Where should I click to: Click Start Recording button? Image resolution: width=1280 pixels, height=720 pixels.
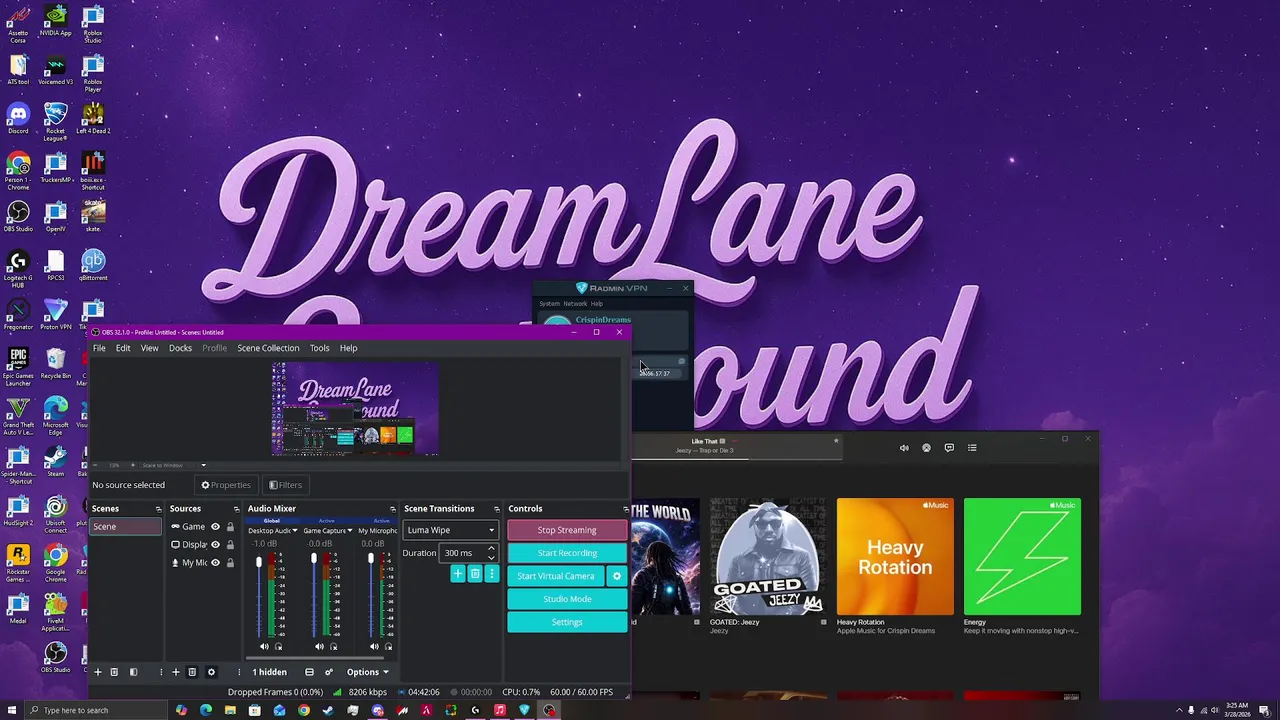(567, 553)
